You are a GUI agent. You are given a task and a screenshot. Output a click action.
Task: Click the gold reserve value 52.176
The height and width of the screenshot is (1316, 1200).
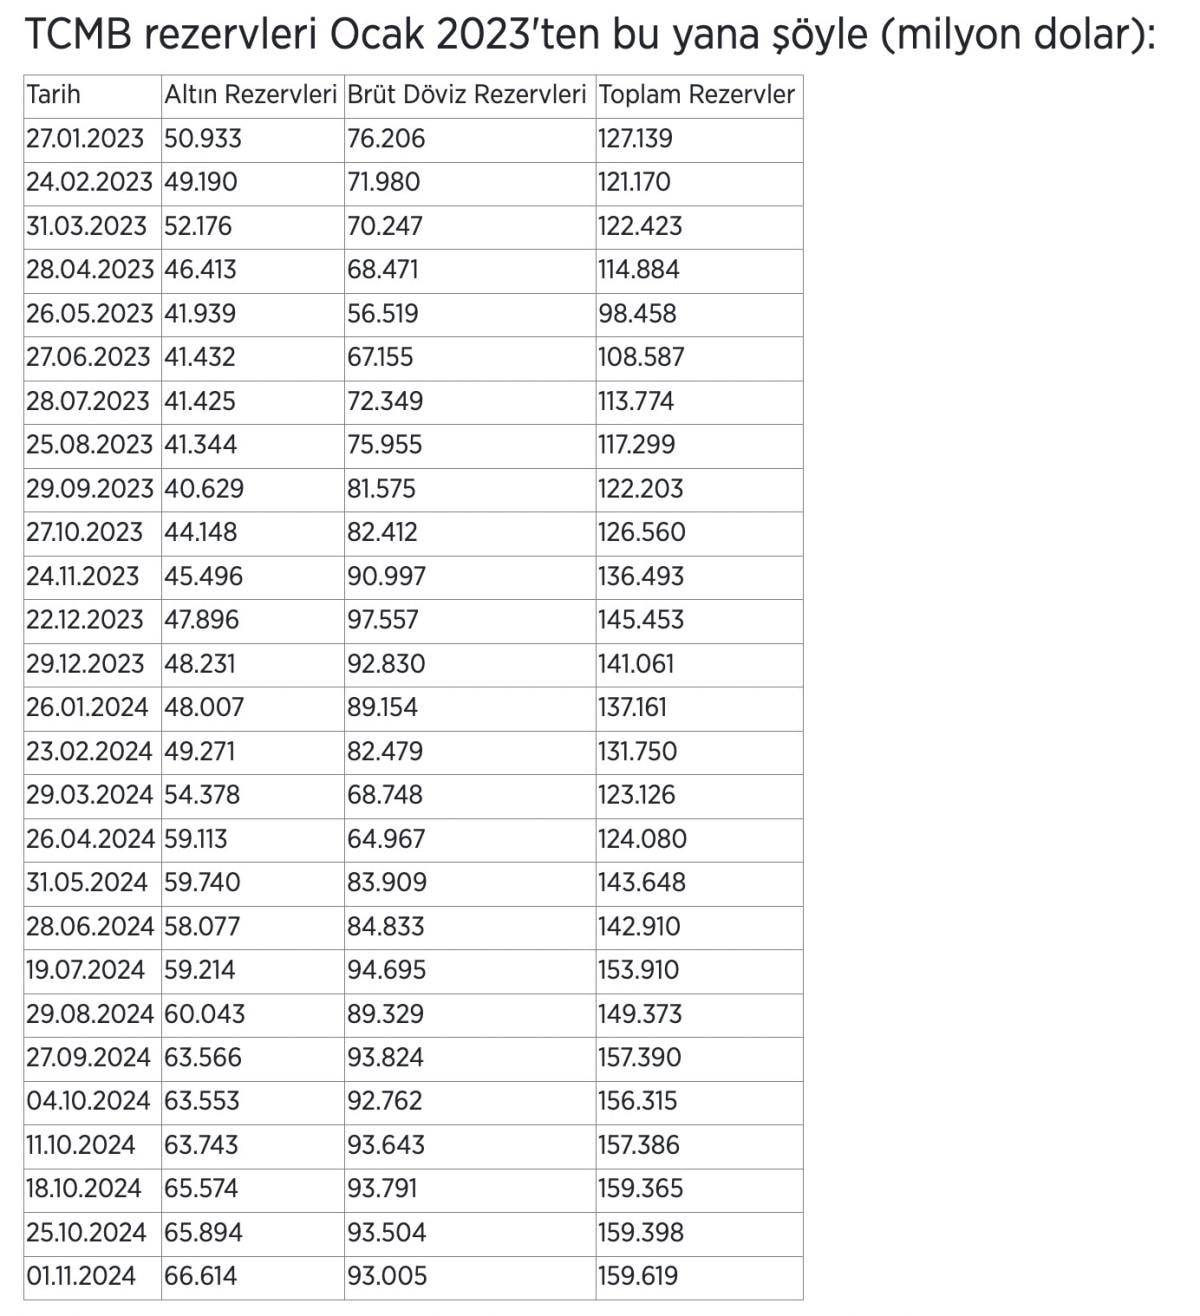click(x=198, y=226)
